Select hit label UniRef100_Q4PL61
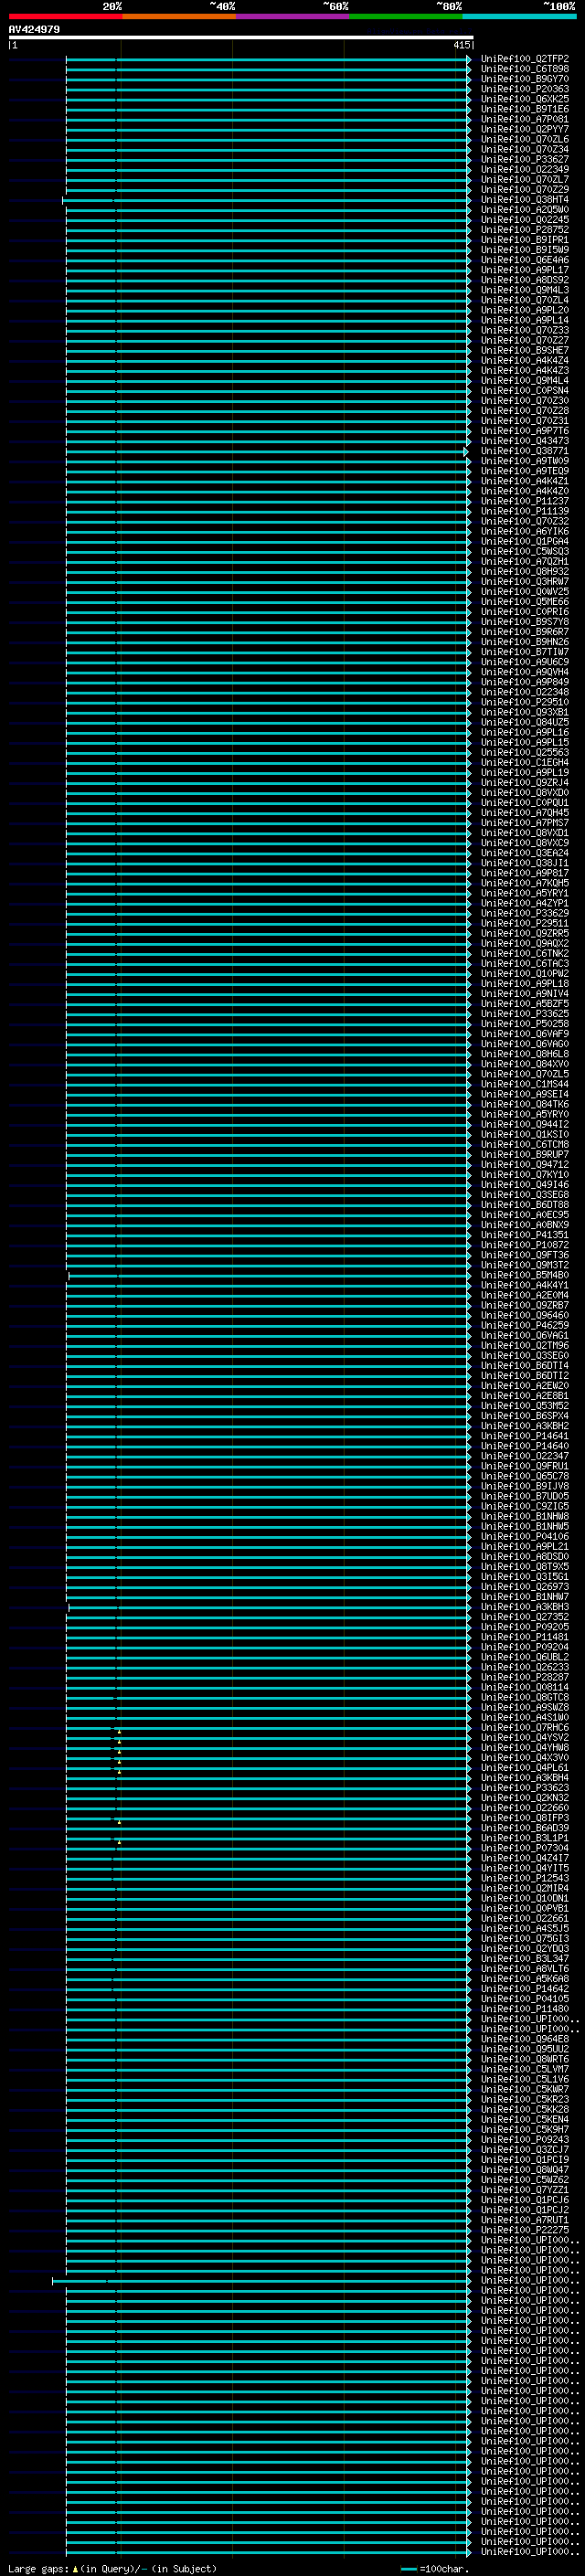 point(525,1768)
